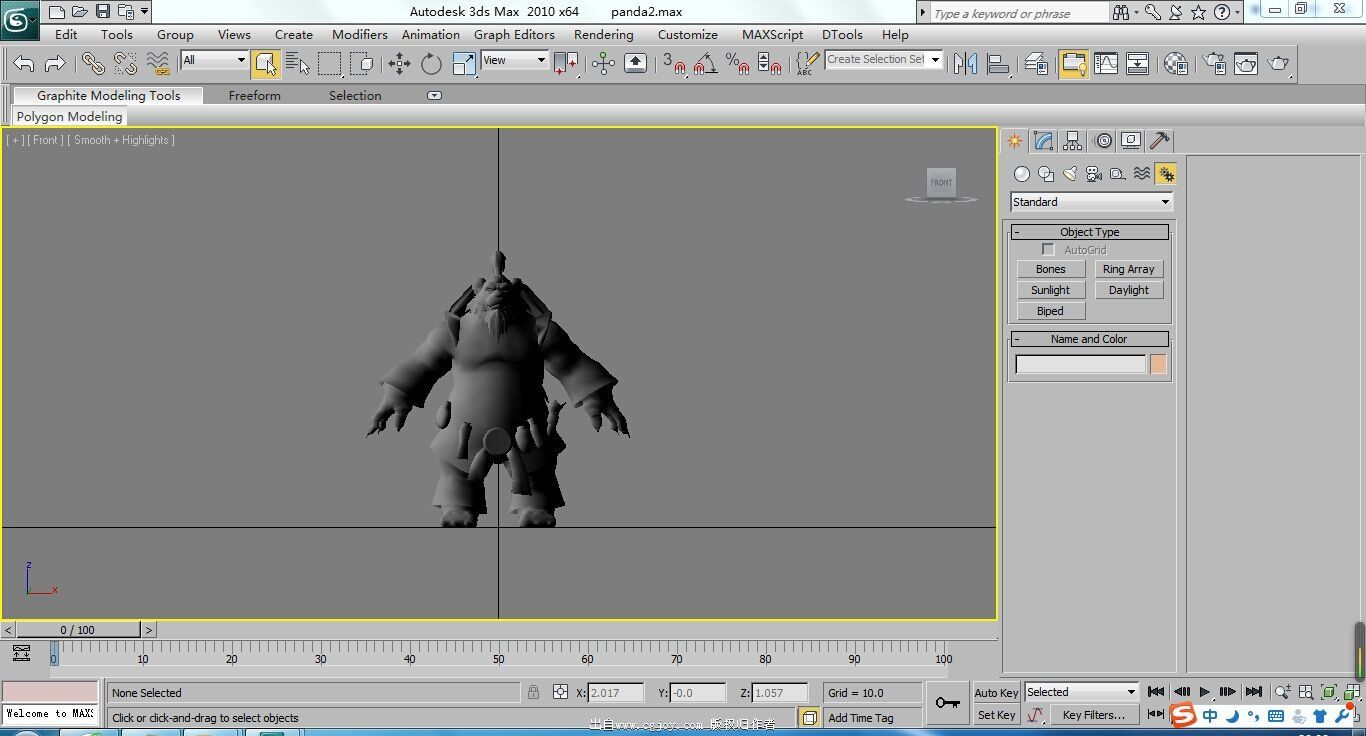The image size is (1366, 736).
Task: Open the Modify command panel tab
Action: (x=1043, y=141)
